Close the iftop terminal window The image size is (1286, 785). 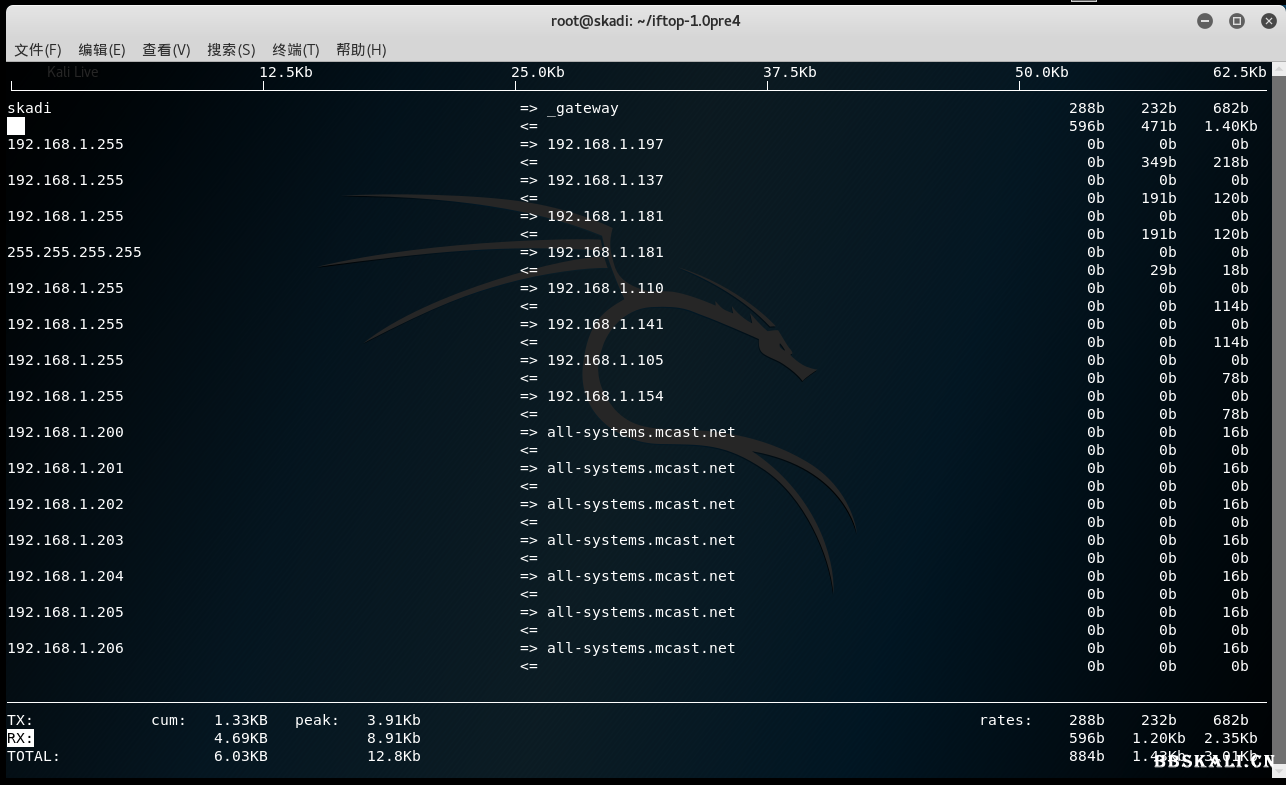[x=1267, y=21]
